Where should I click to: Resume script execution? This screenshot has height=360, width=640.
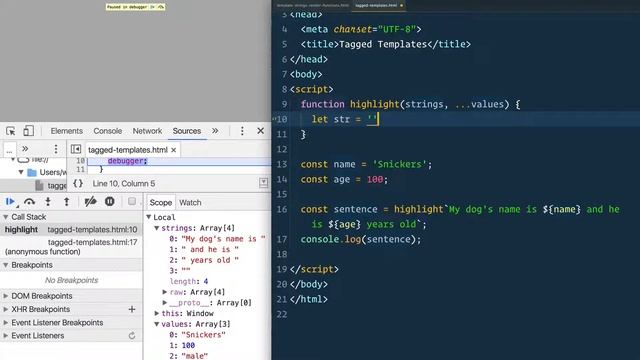(11, 202)
